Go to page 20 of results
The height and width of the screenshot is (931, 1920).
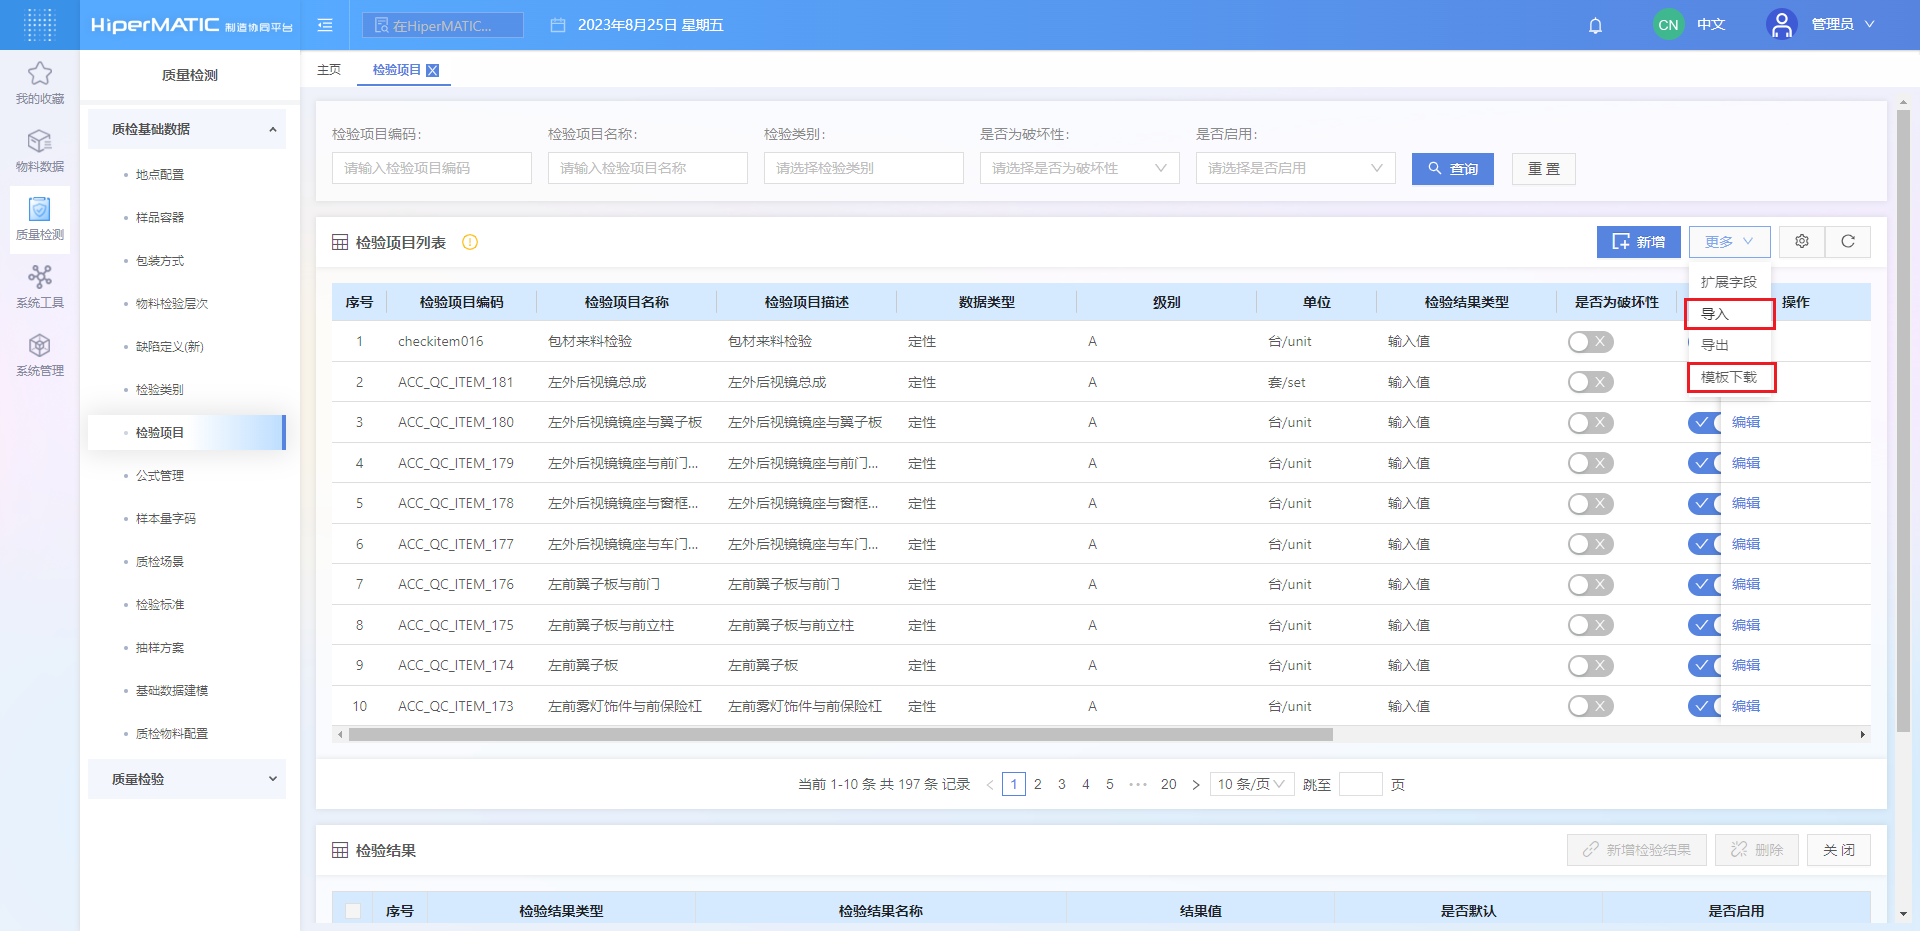click(1168, 785)
